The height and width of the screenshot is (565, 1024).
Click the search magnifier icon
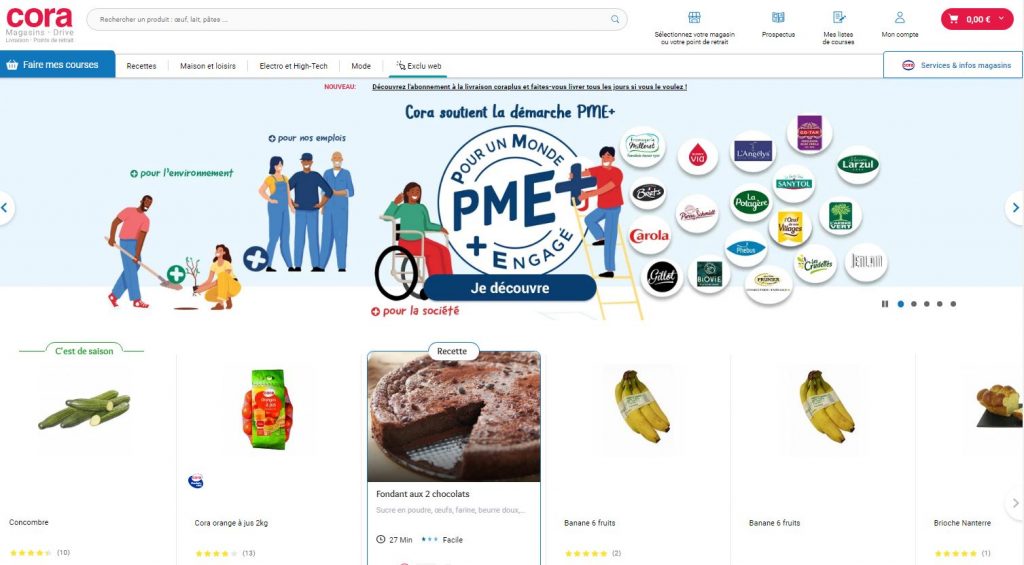click(615, 20)
